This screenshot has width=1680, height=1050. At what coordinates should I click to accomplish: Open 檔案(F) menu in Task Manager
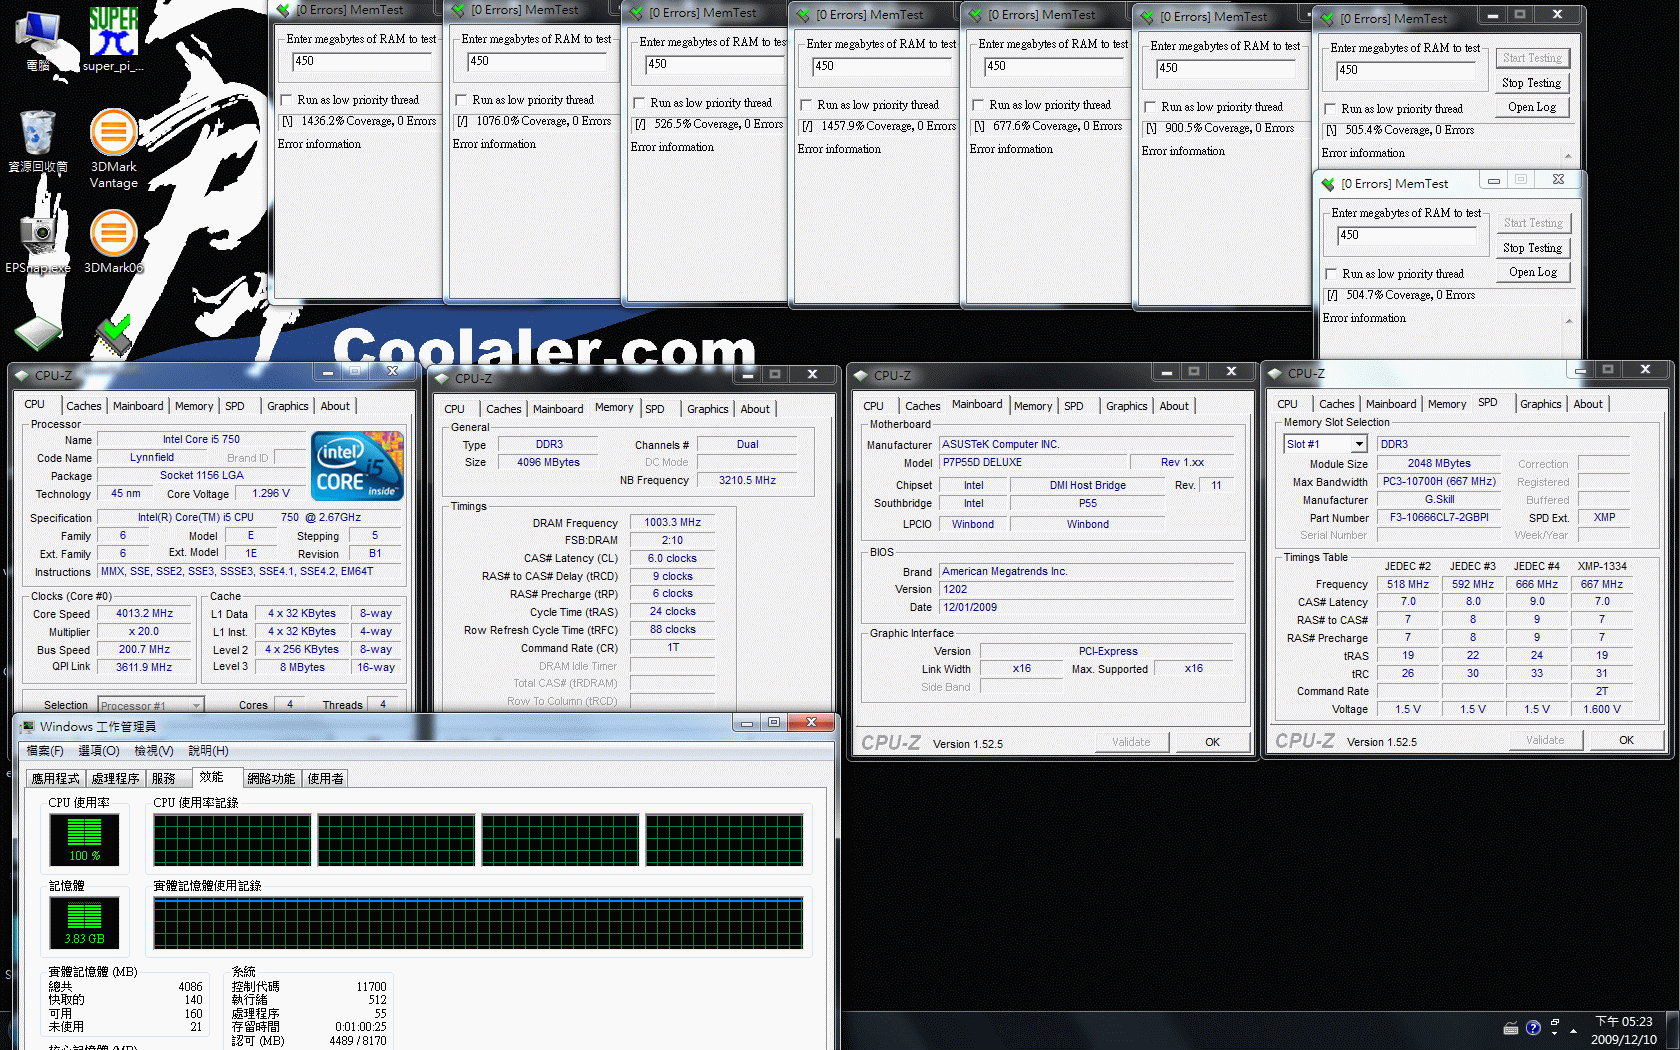45,751
